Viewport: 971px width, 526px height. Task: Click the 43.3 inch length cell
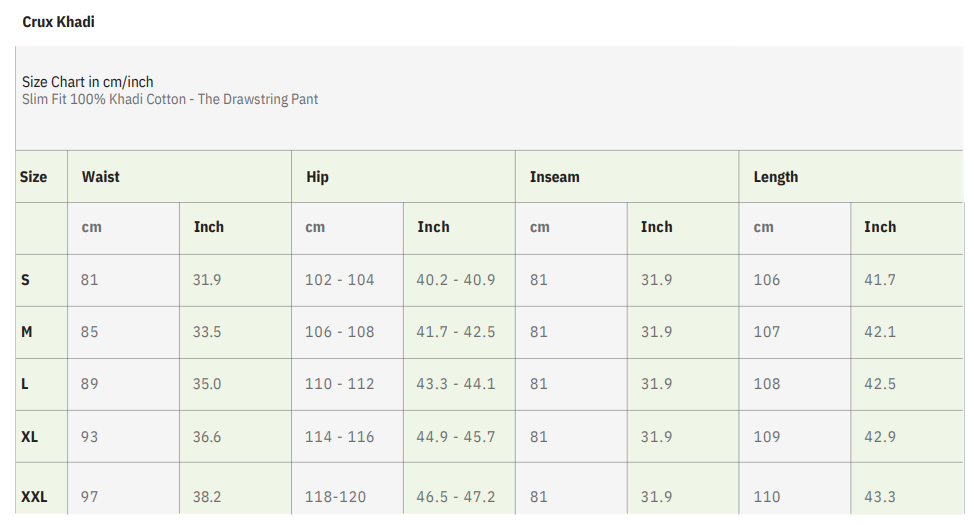pos(879,496)
